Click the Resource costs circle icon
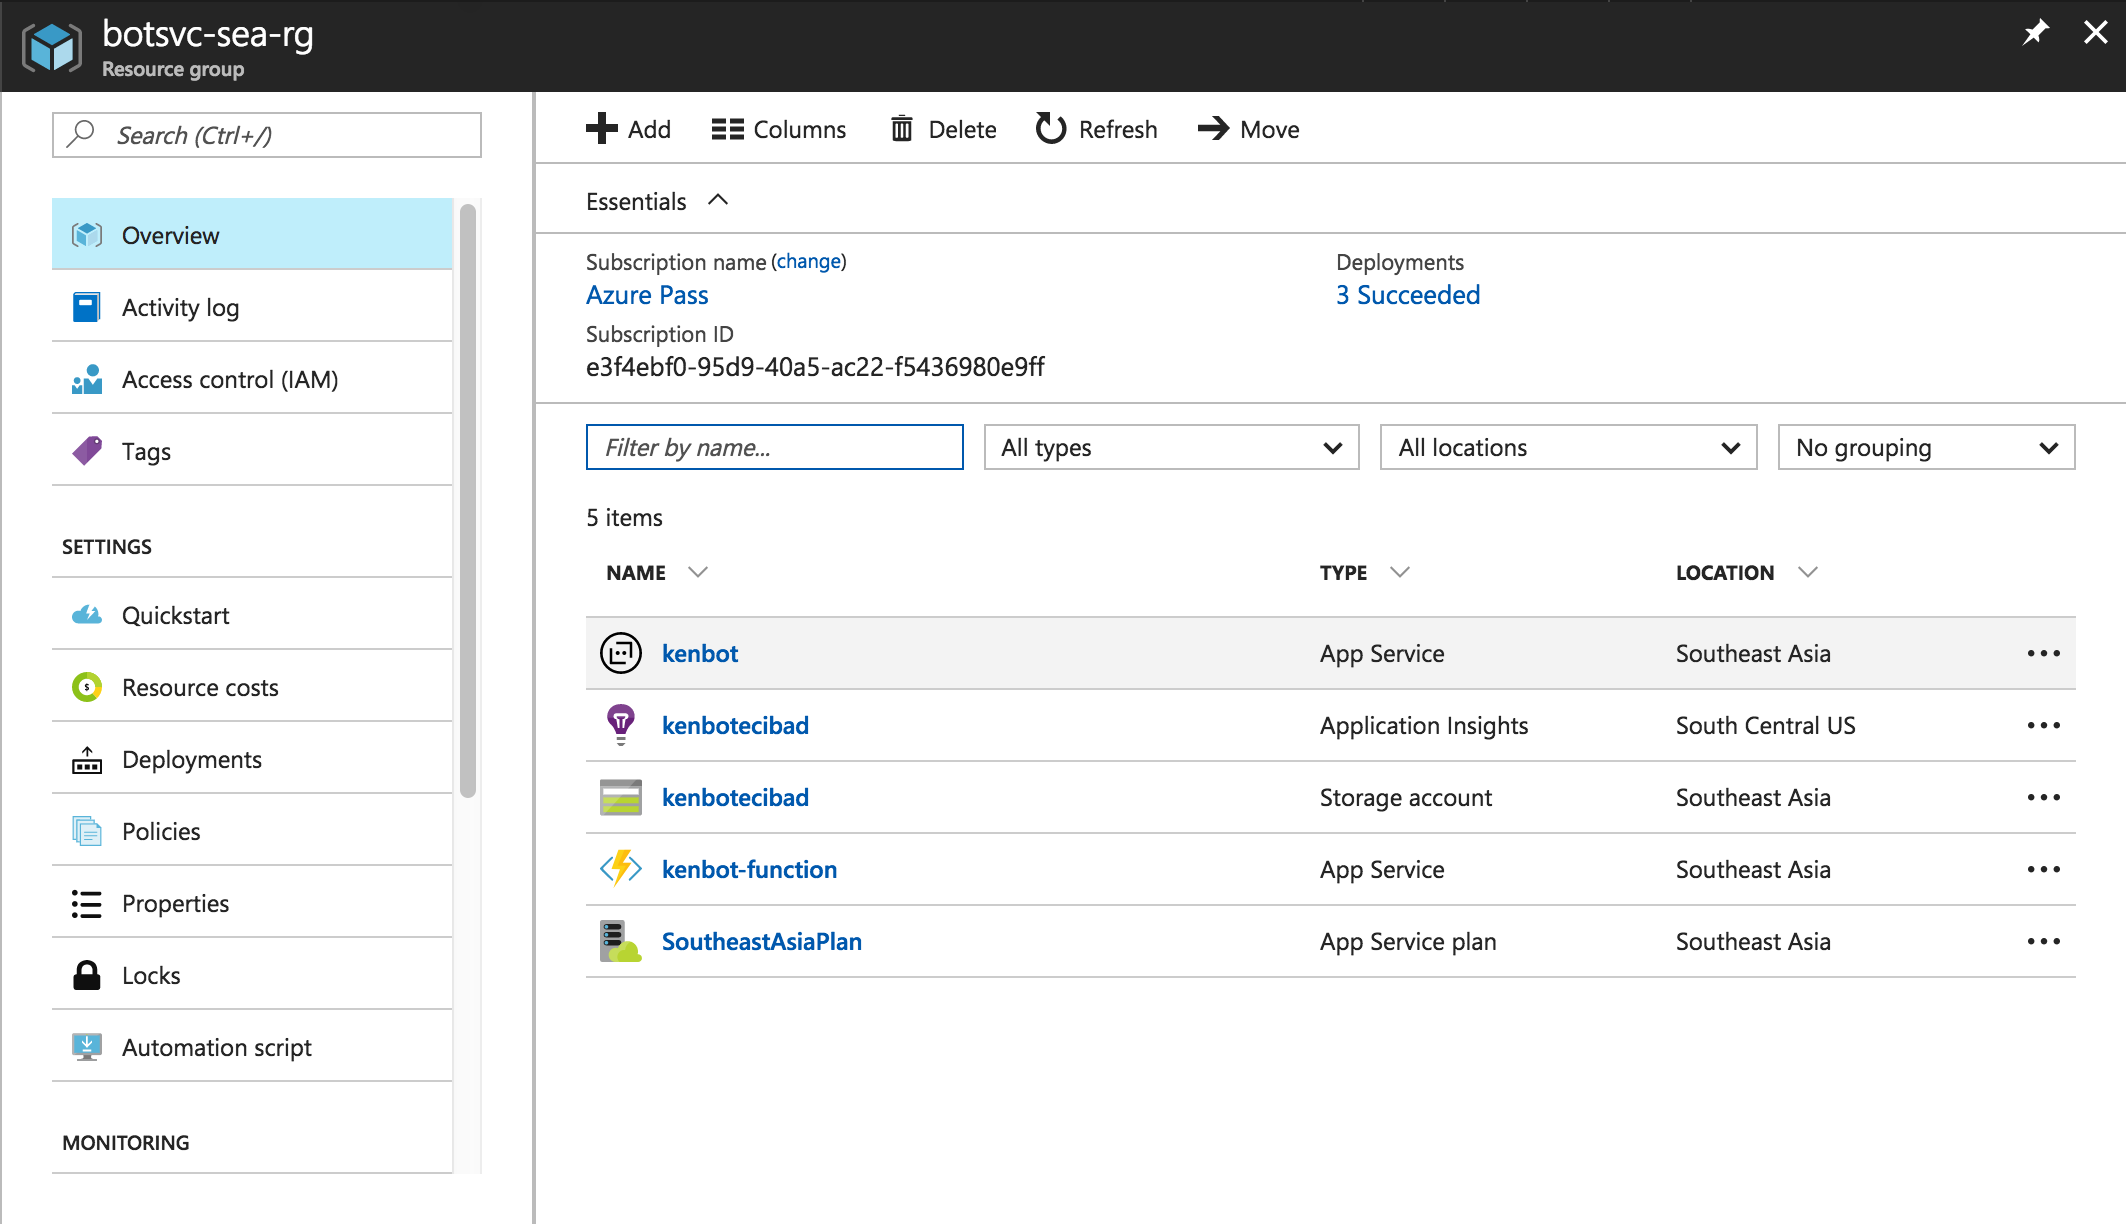Image resolution: width=2126 pixels, height=1224 pixels. click(87, 687)
